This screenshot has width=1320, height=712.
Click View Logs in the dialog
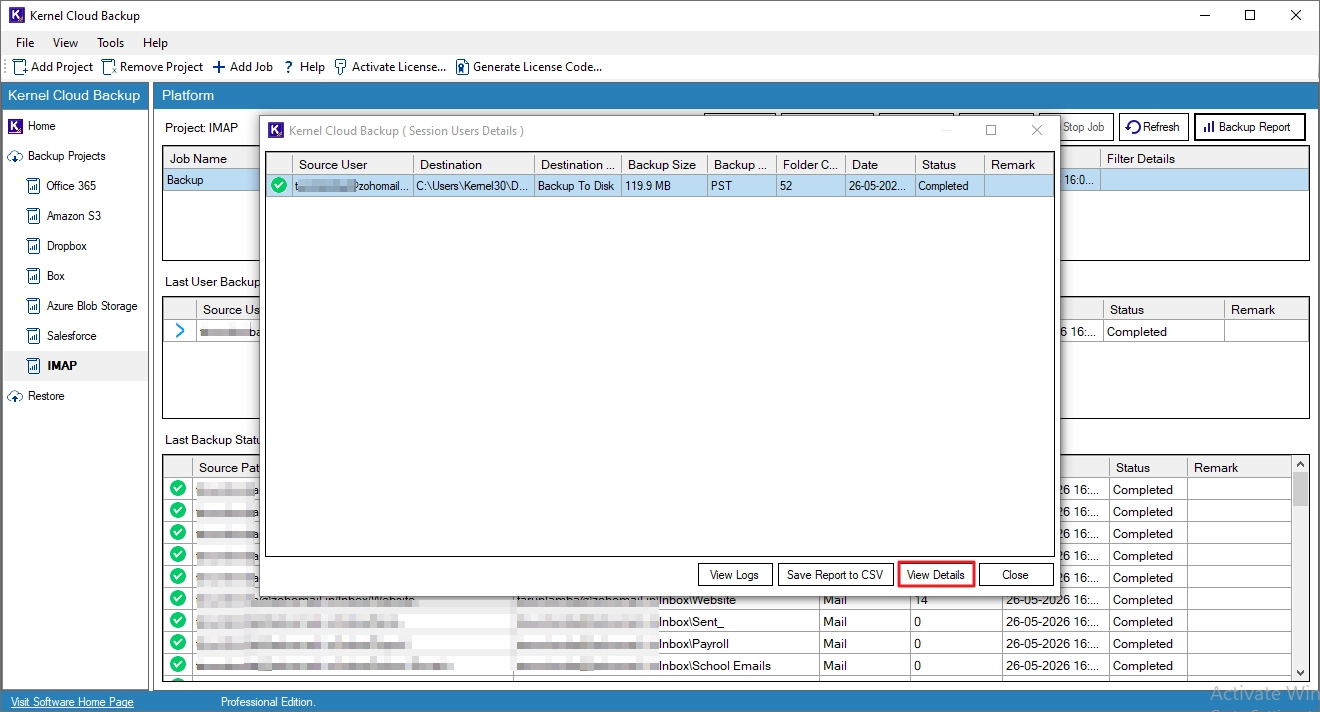tap(735, 575)
